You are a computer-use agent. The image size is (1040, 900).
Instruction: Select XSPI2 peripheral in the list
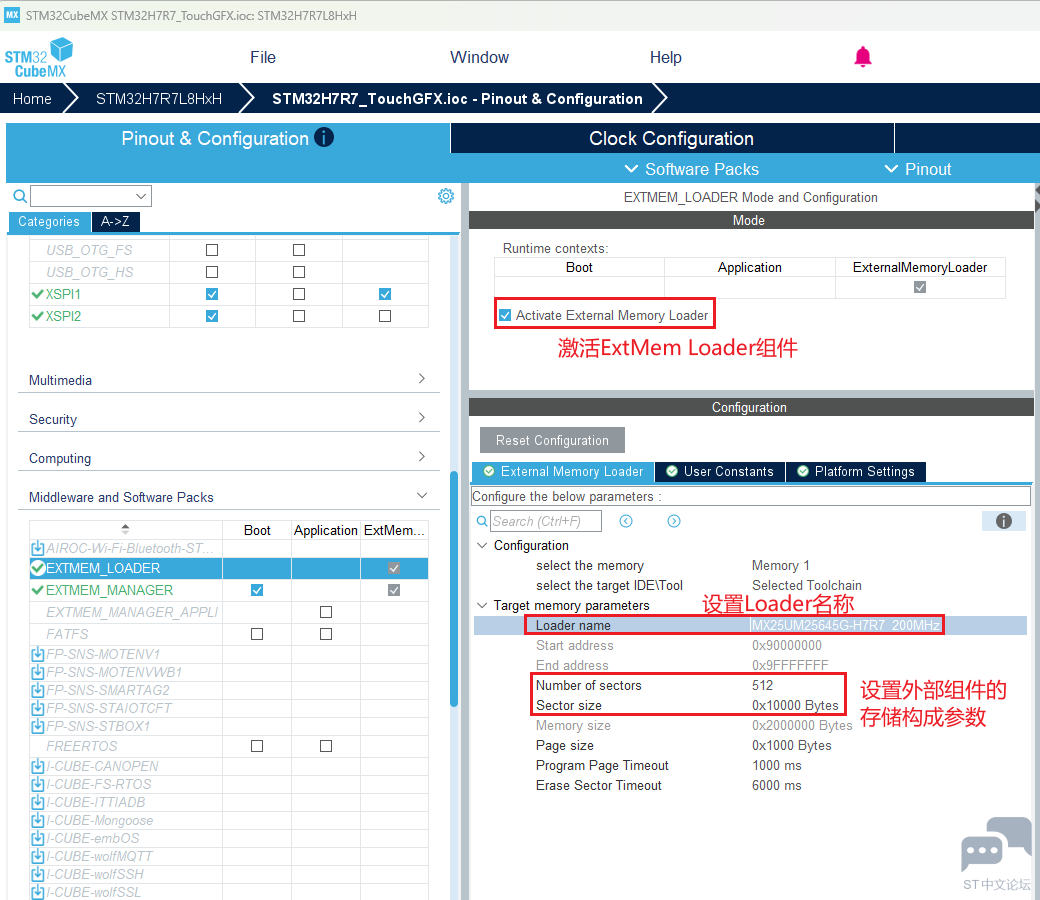(63, 316)
